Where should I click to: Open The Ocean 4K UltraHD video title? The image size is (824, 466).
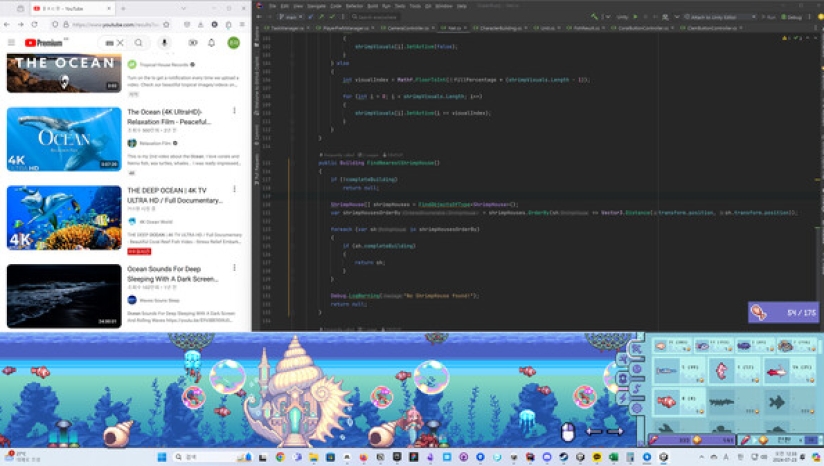click(169, 117)
